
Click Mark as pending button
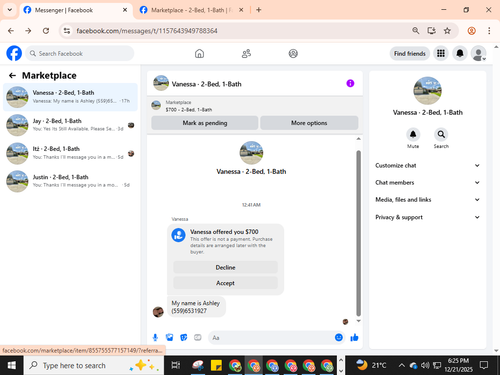tap(205, 123)
